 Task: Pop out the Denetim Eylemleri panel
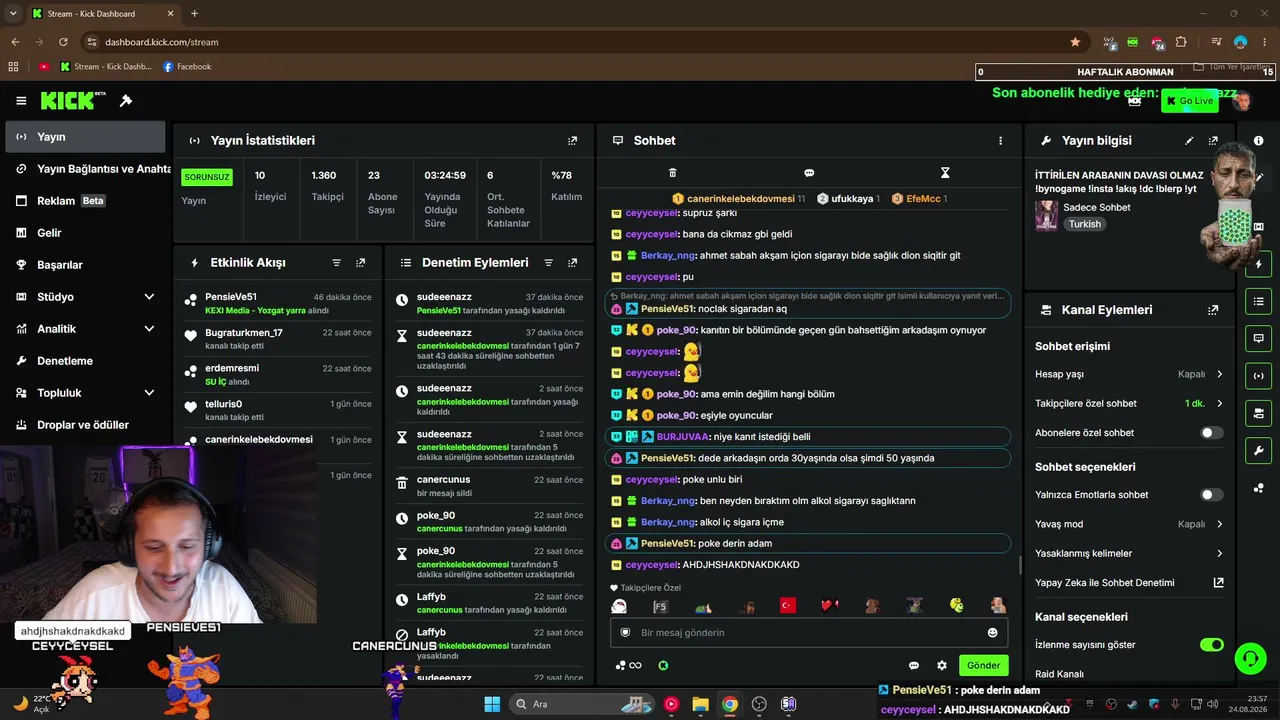(572, 263)
